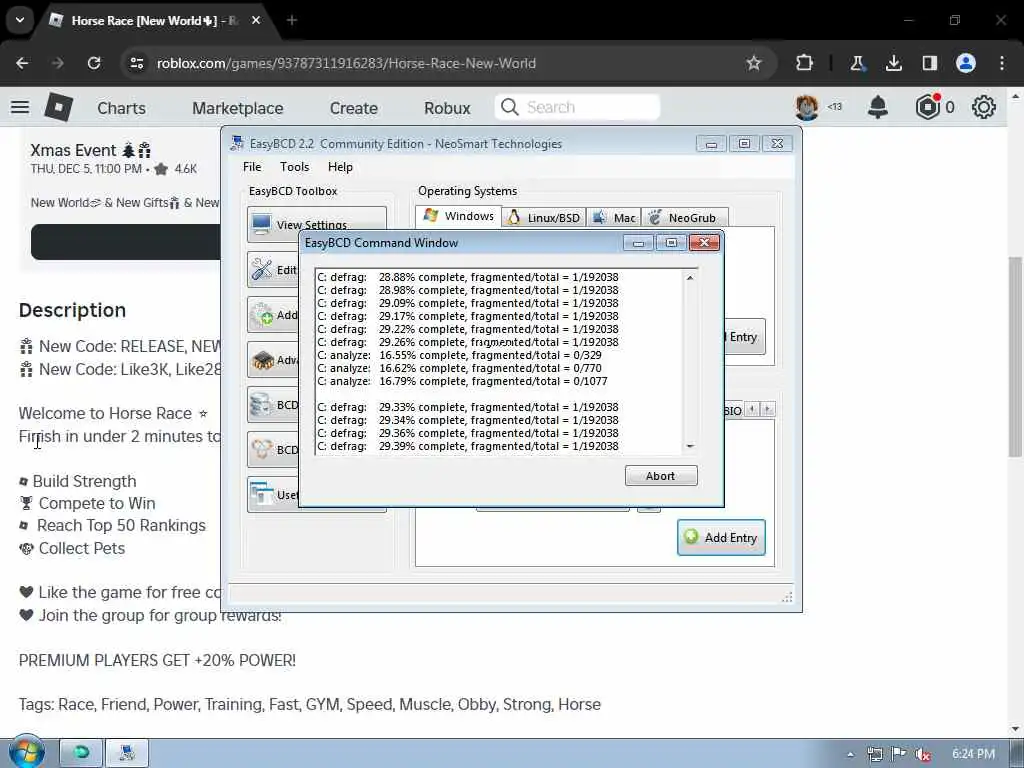Click lower Add Entry button

pyautogui.click(x=721, y=537)
